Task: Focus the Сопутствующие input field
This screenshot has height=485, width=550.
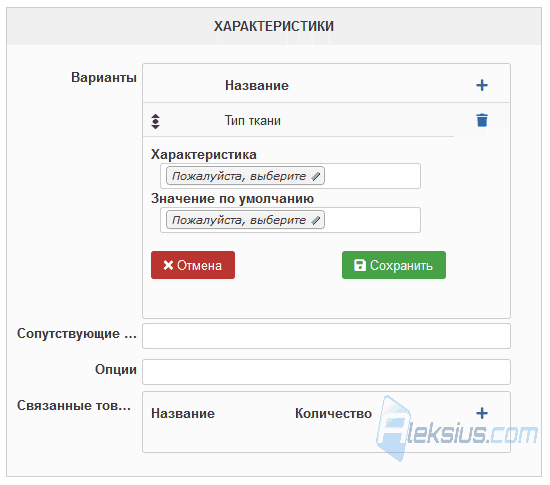Action: pos(326,336)
